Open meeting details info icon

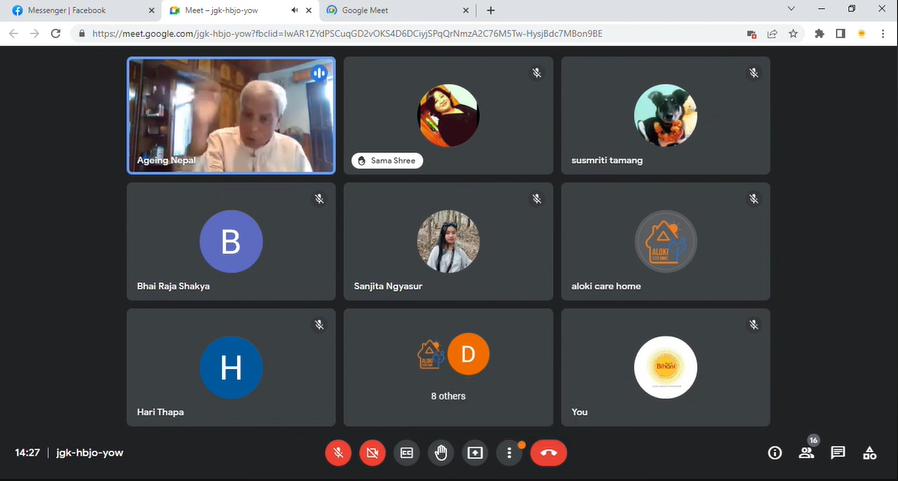point(774,453)
